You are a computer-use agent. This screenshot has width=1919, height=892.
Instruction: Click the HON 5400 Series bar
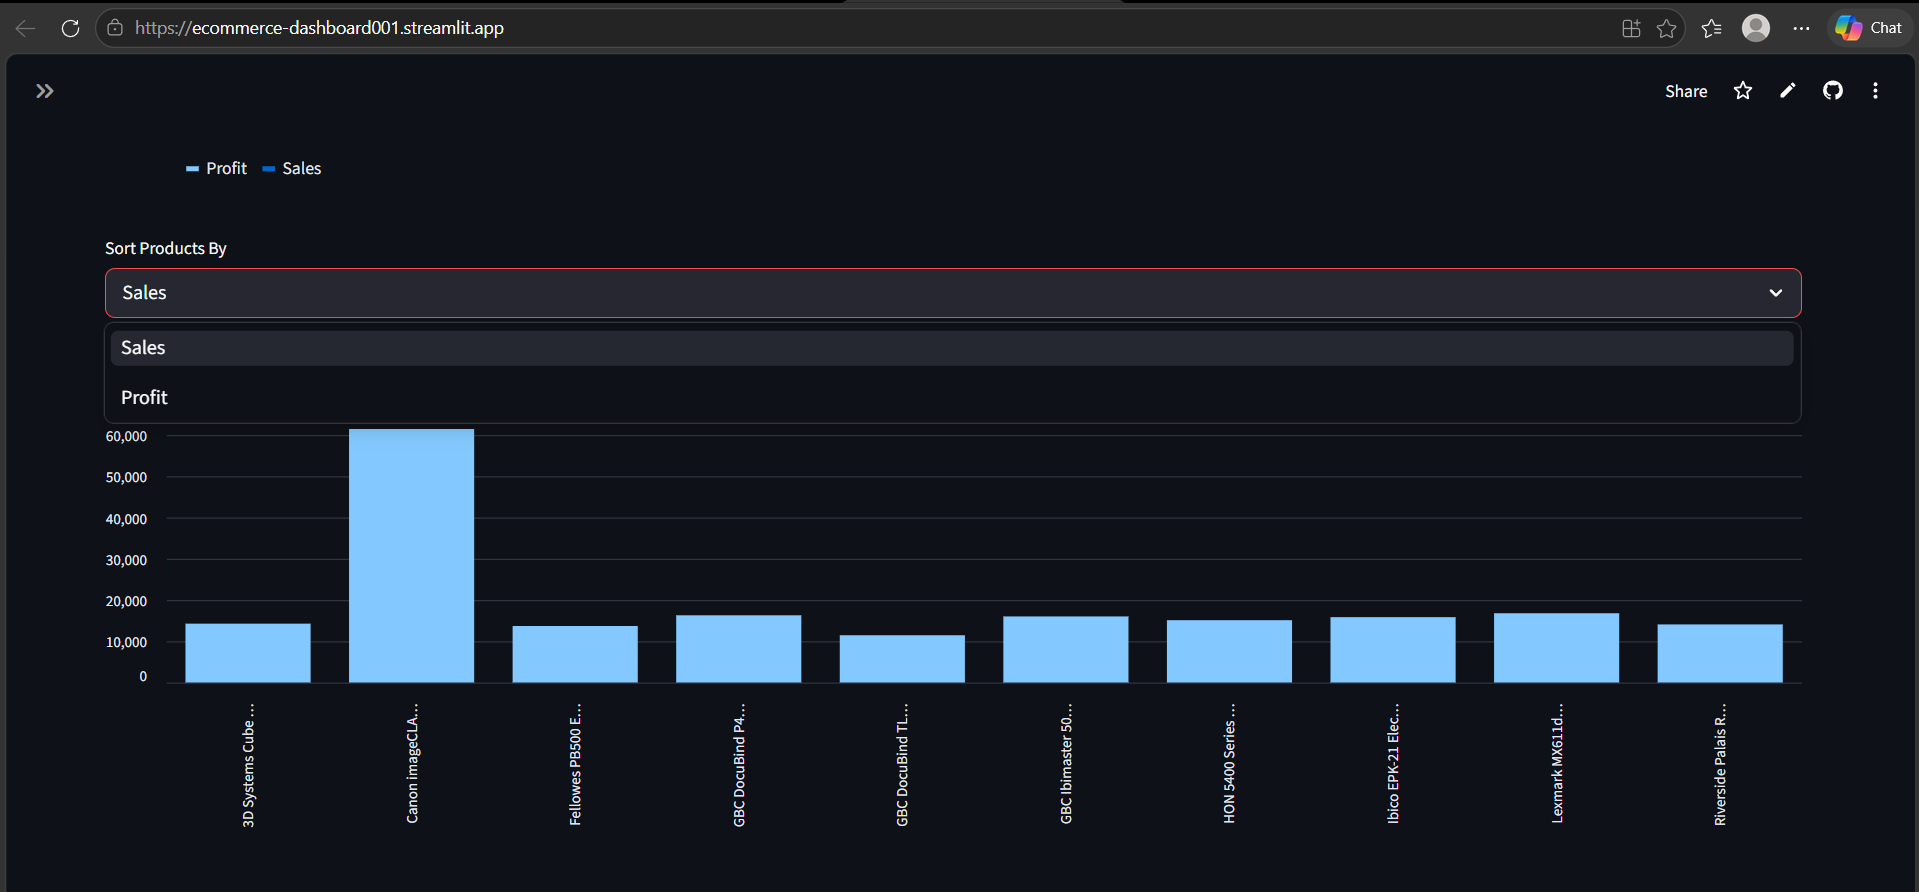tap(1229, 651)
